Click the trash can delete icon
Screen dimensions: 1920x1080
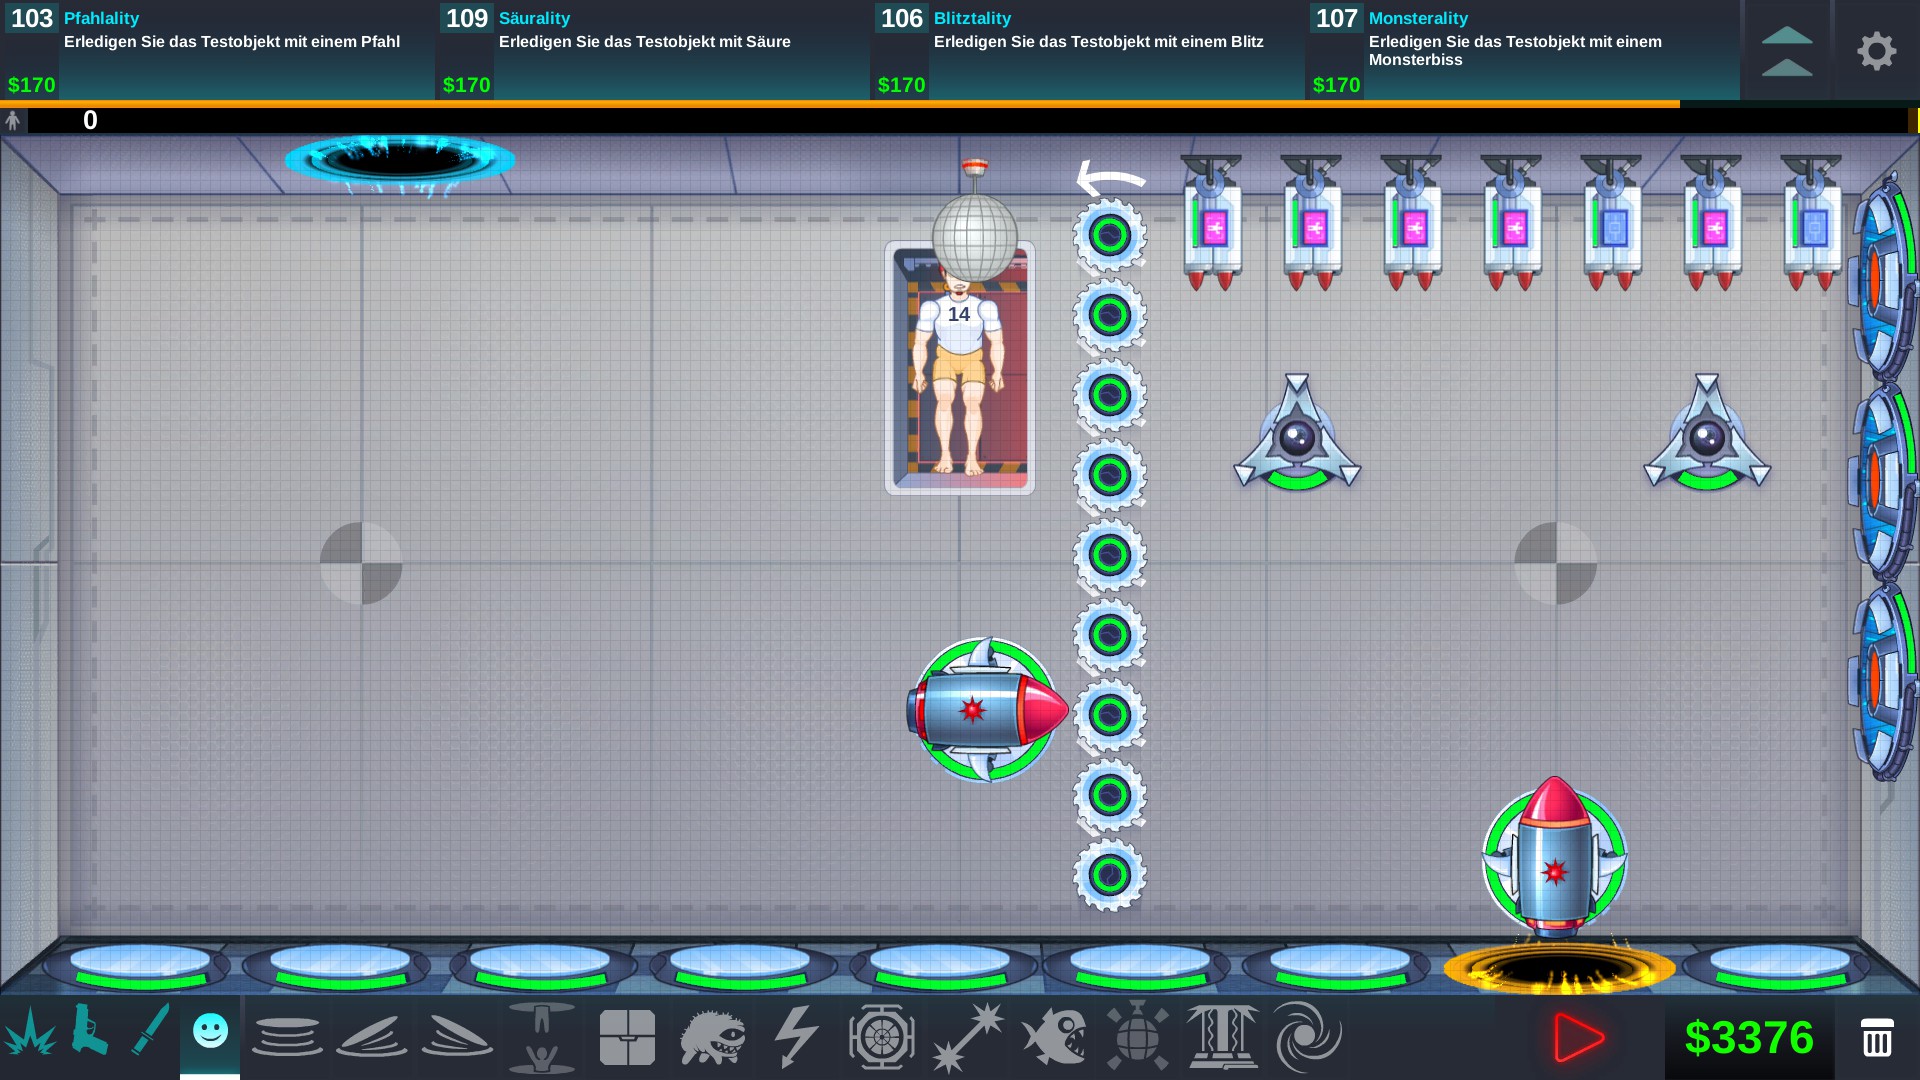[1876, 1037]
